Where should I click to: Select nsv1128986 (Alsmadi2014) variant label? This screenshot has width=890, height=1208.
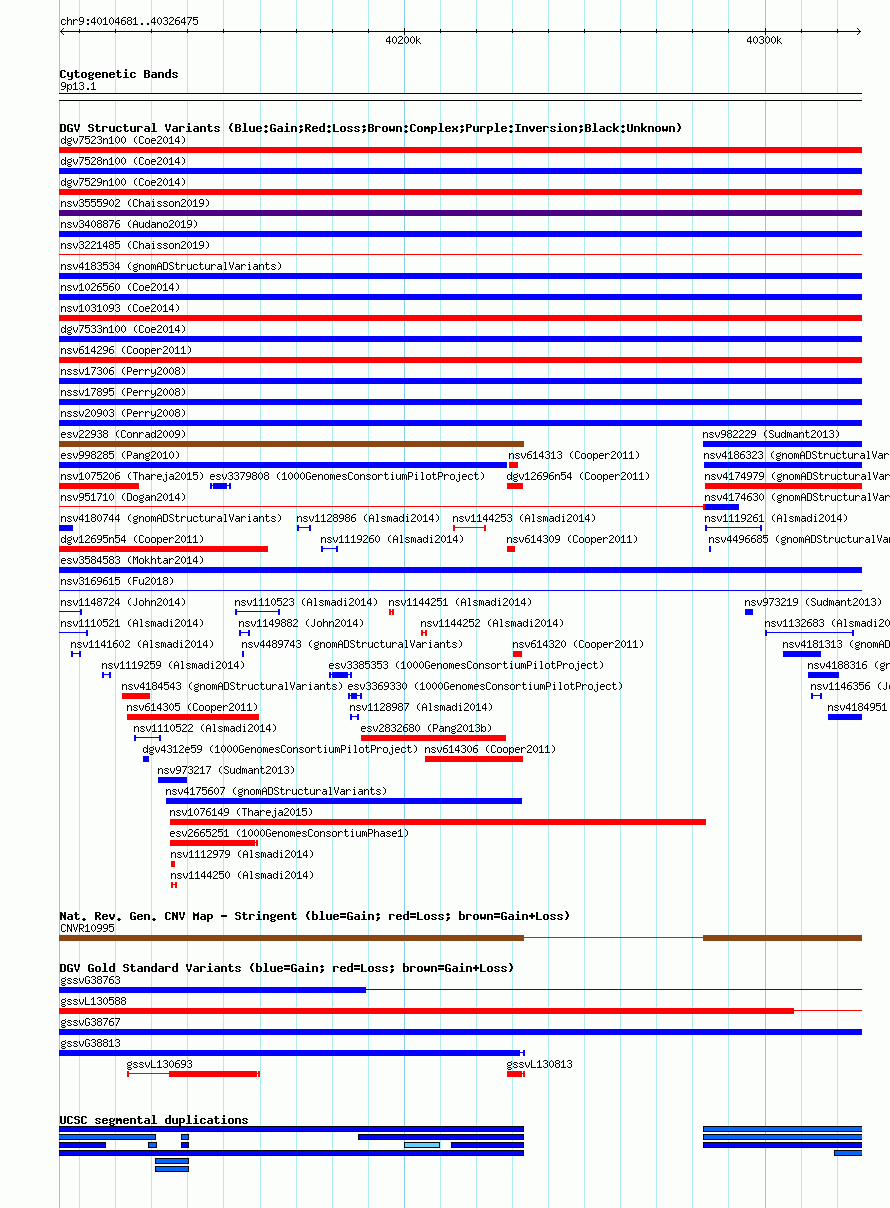(368, 518)
